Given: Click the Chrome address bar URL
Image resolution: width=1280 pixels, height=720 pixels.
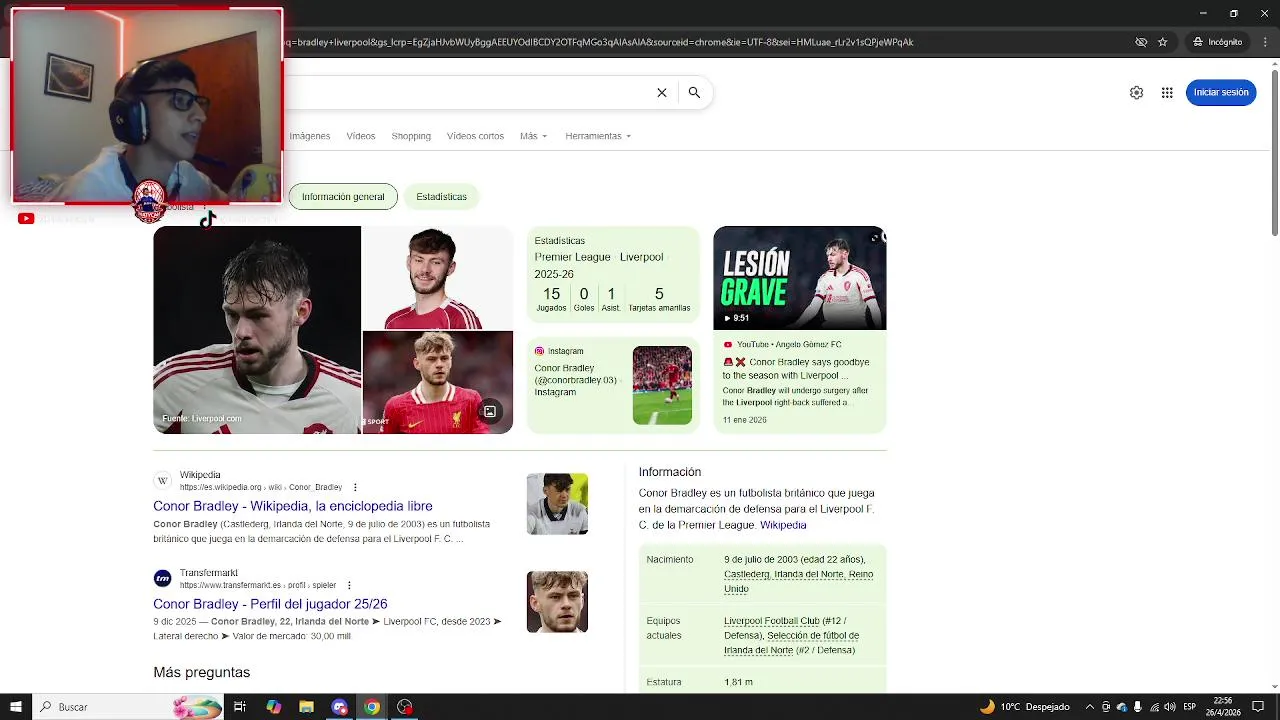Looking at the screenshot, I should point(600,42).
